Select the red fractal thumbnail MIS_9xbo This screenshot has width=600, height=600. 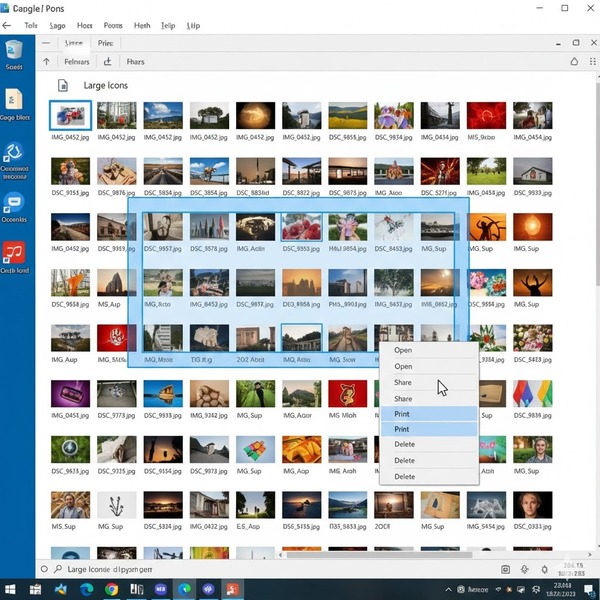[486, 115]
